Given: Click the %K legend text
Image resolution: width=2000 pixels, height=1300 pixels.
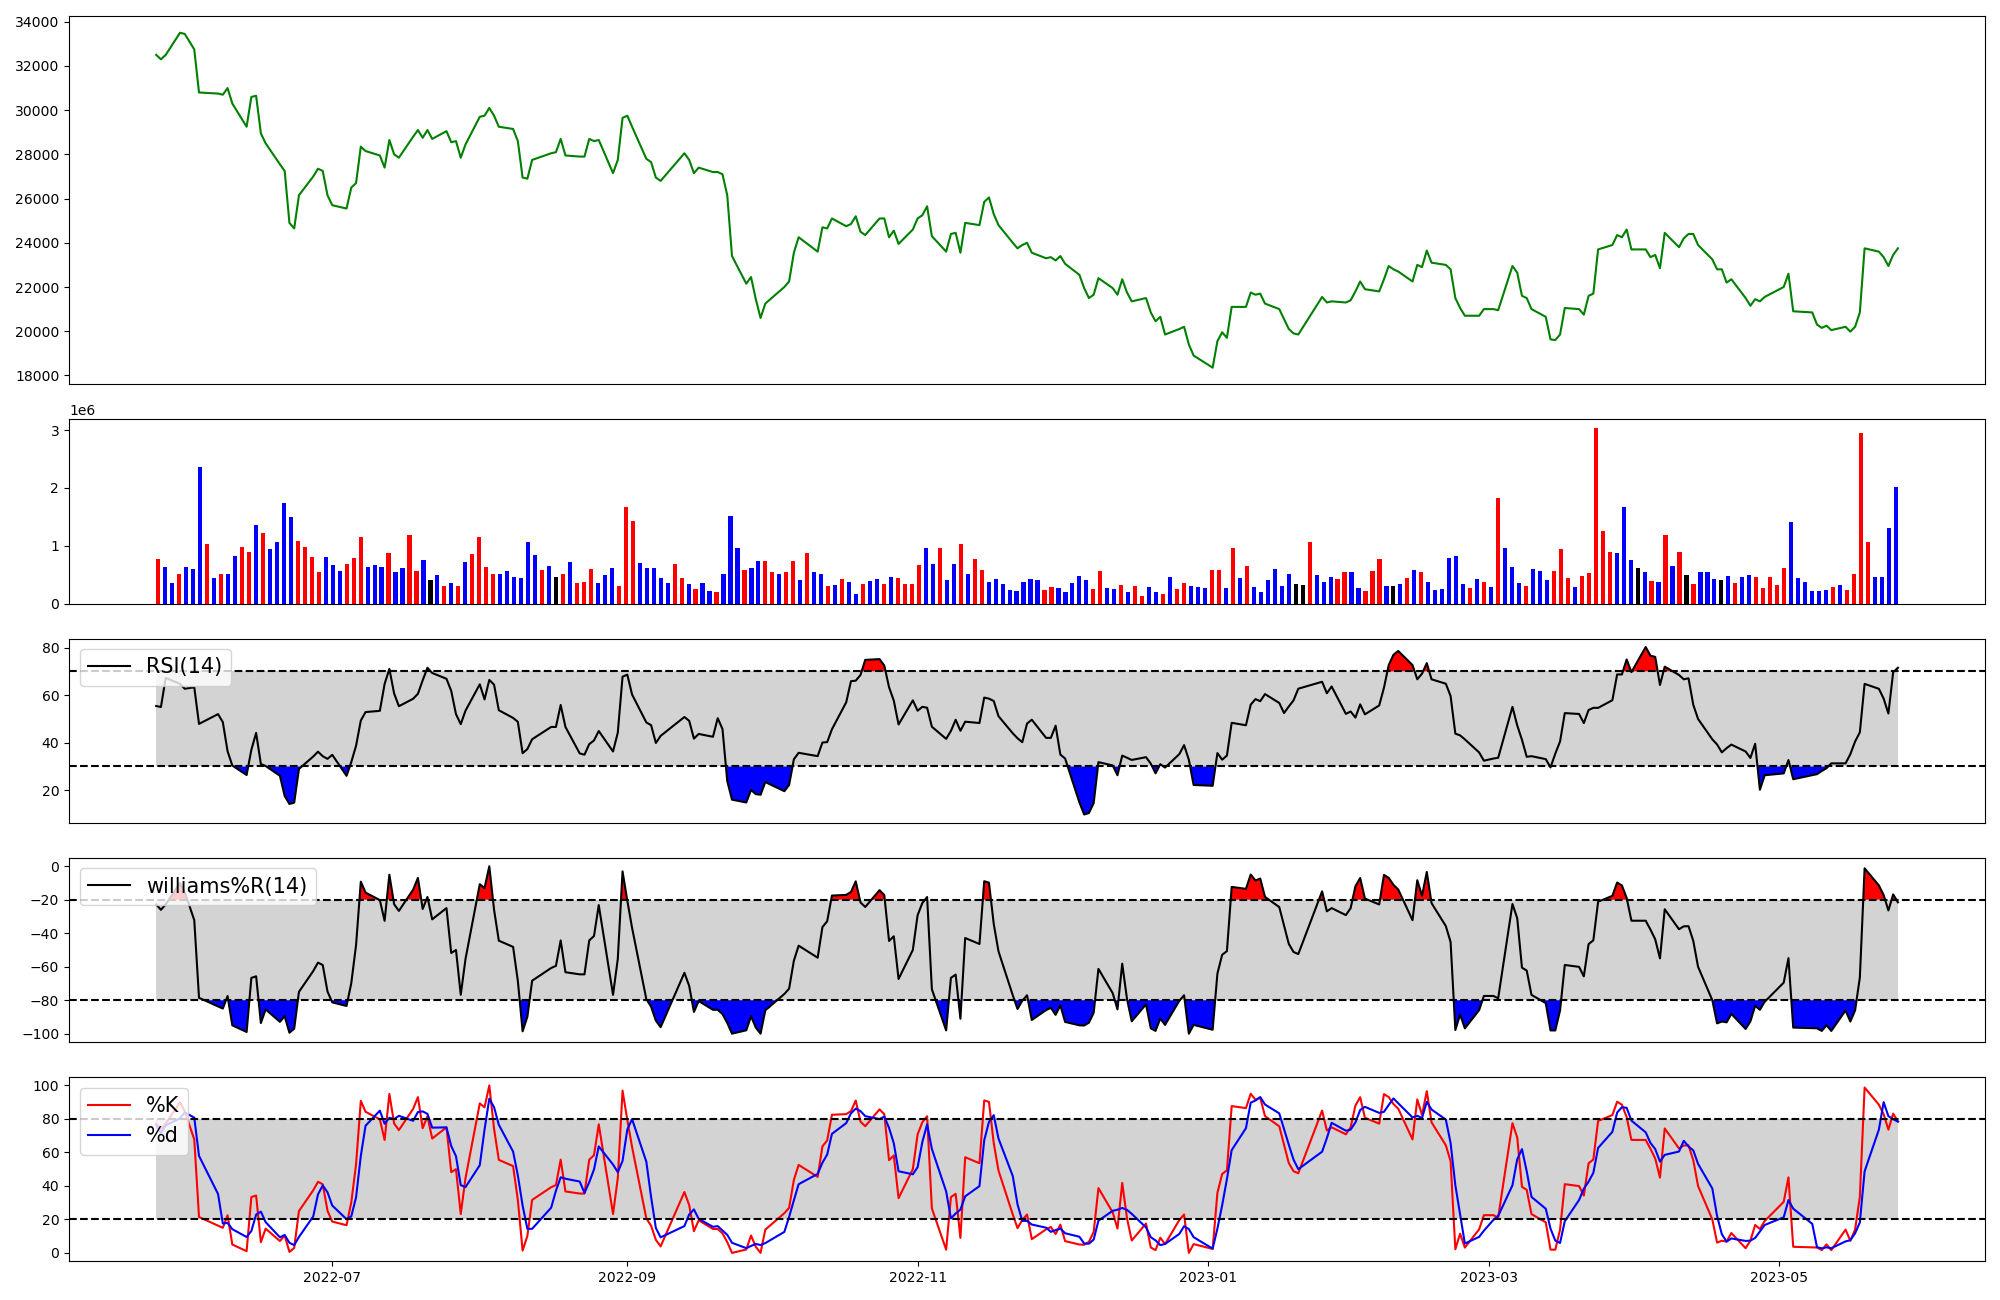Looking at the screenshot, I should coord(162,1105).
